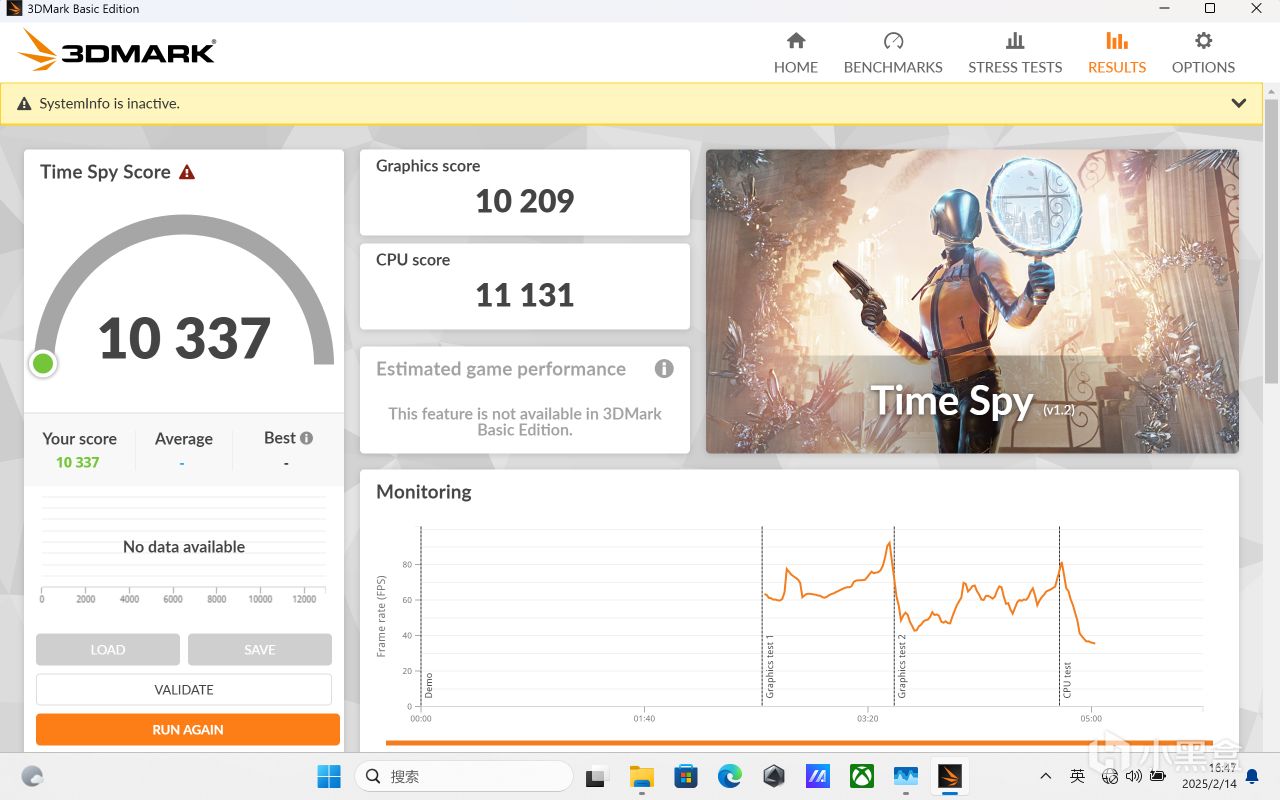Open the Windows Start menu
The width and height of the screenshot is (1280, 800).
[328, 776]
